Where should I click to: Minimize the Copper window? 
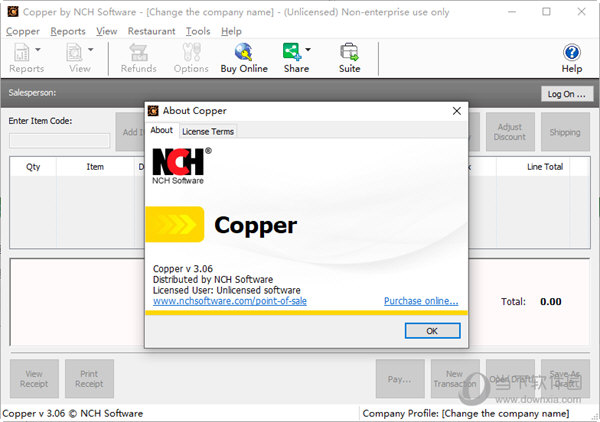pos(512,12)
